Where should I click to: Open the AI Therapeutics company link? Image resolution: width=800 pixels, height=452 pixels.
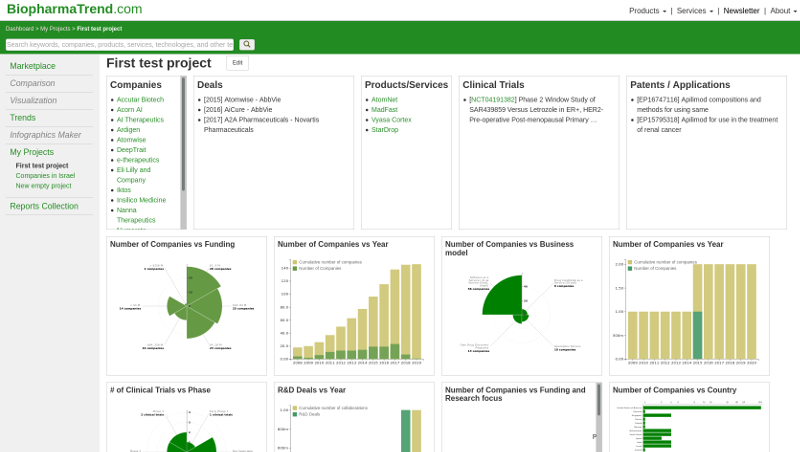140,119
